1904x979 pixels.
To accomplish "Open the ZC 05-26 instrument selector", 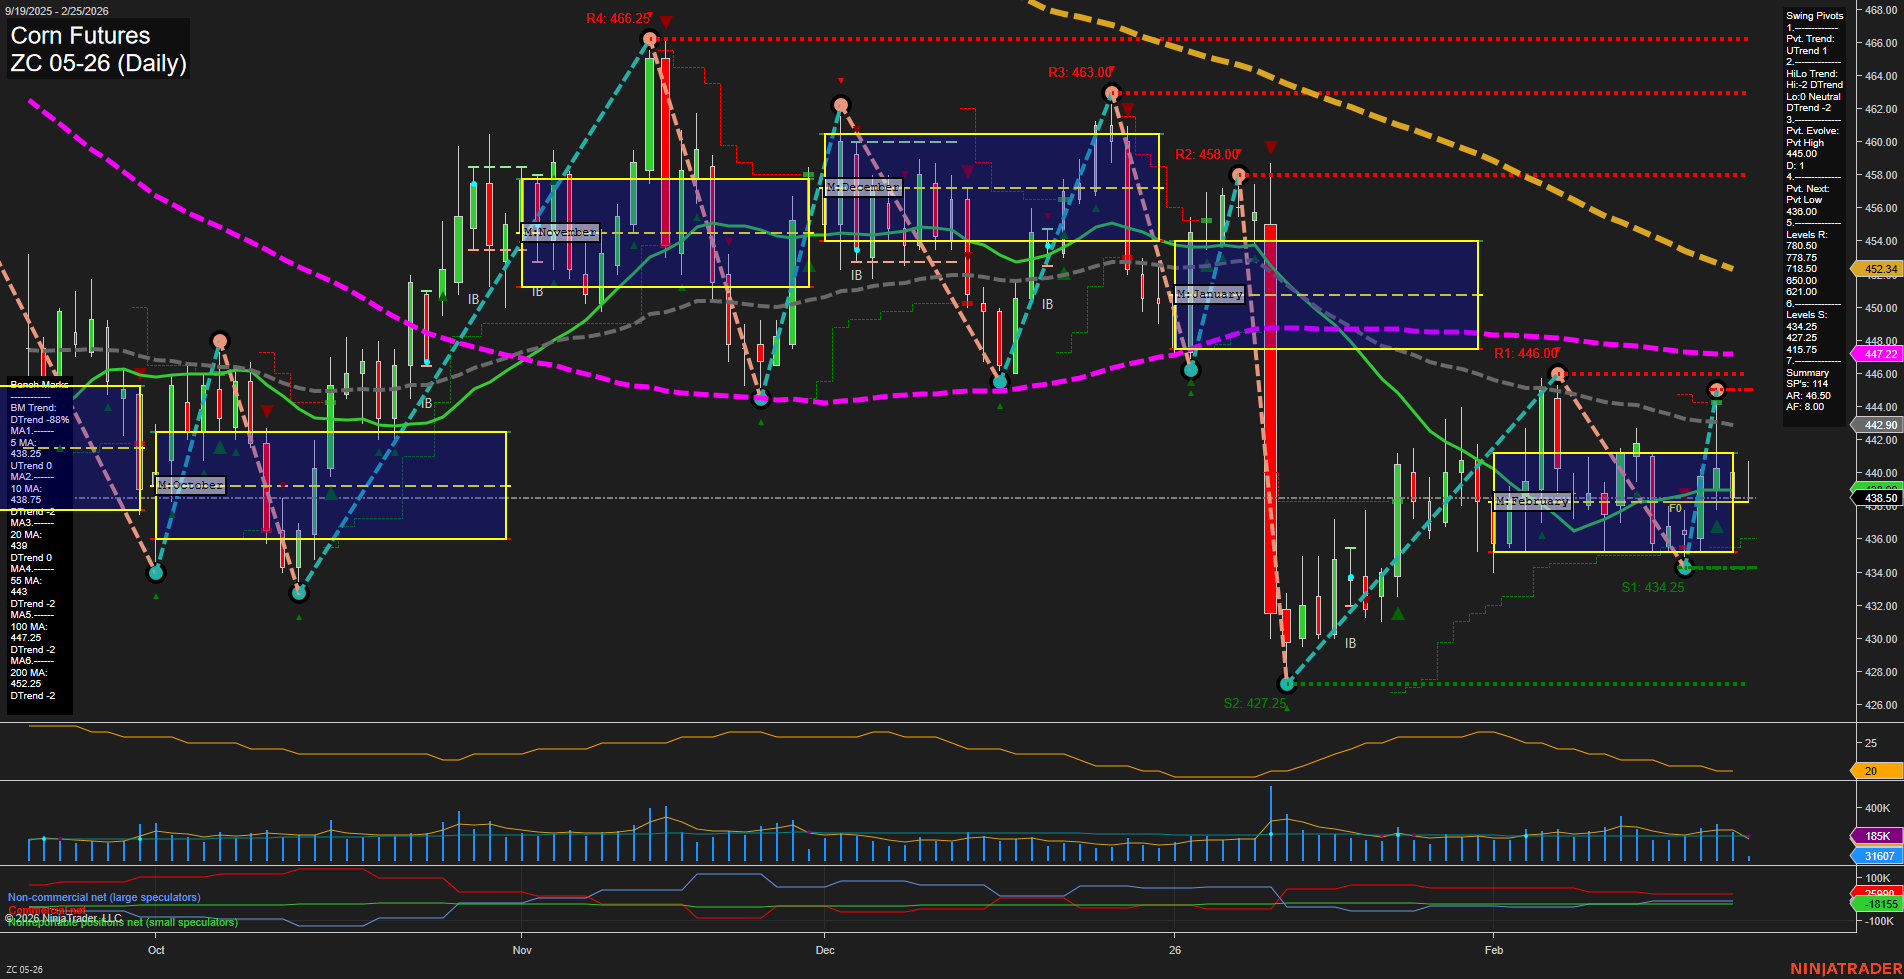I will tap(25, 967).
